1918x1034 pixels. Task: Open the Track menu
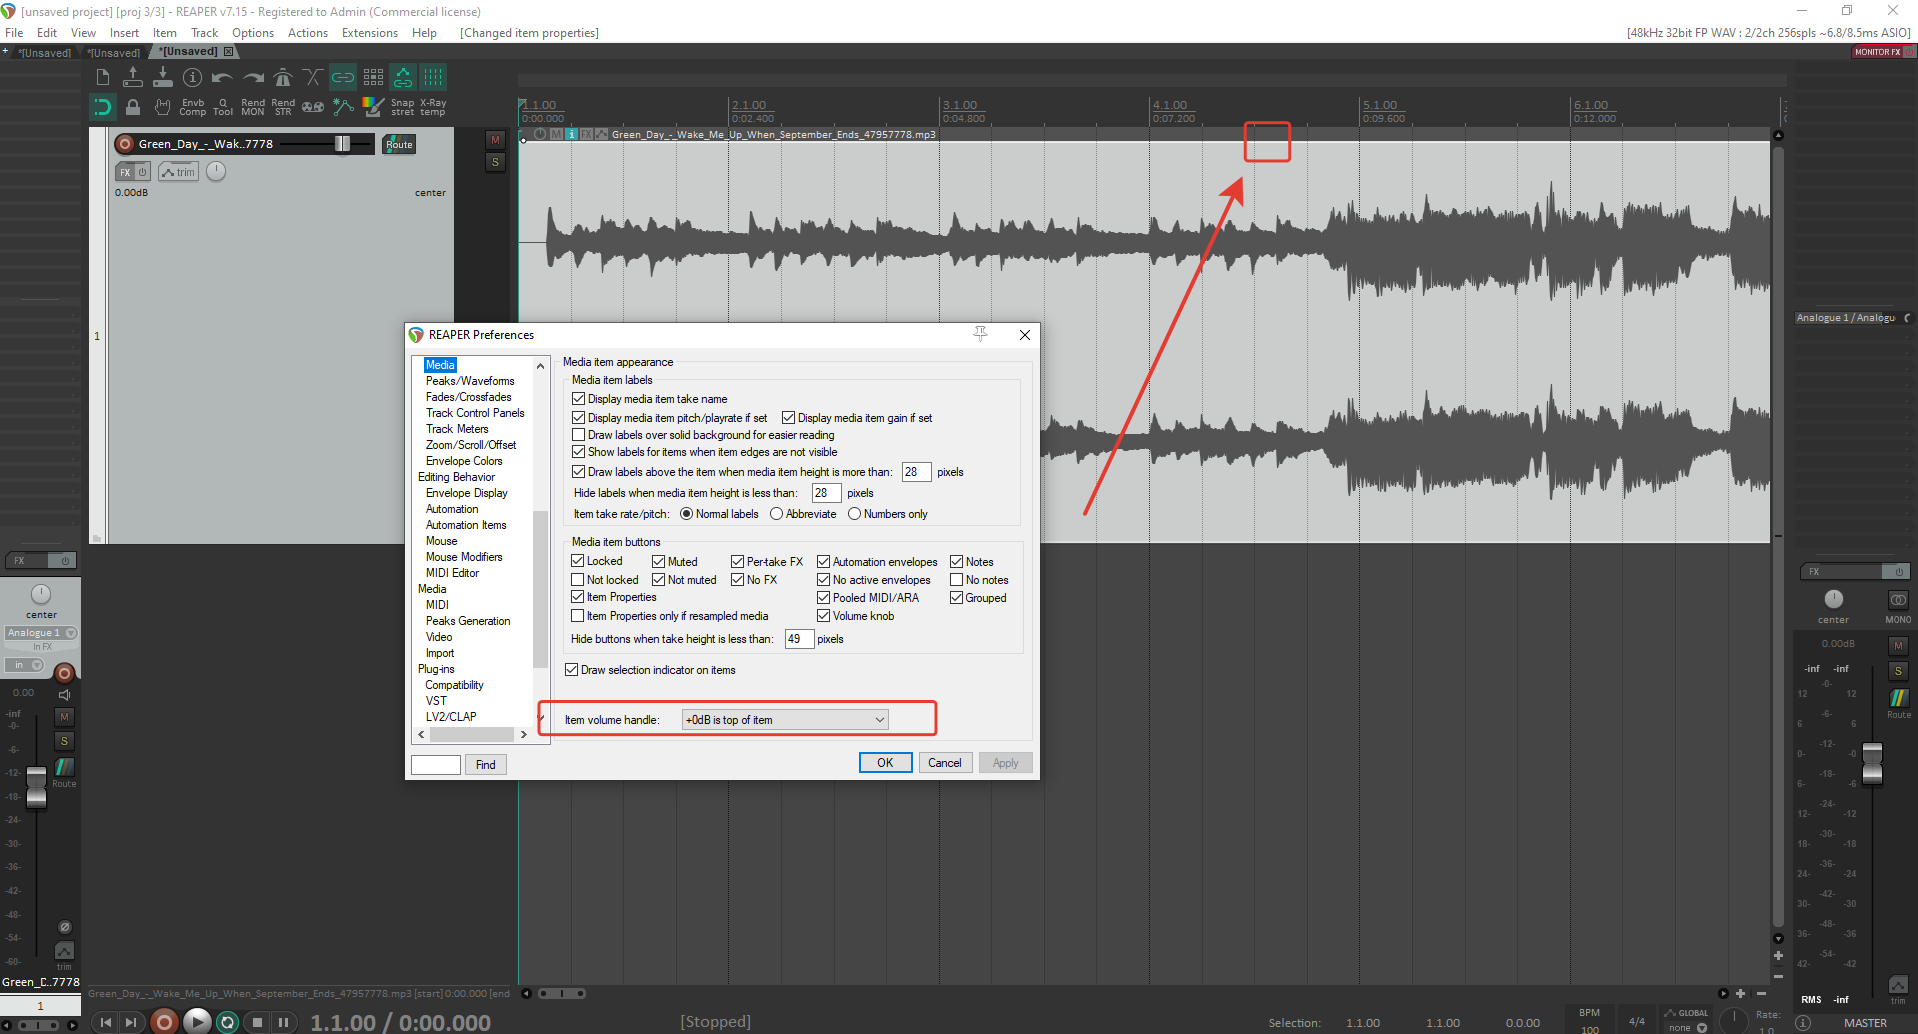204,33
